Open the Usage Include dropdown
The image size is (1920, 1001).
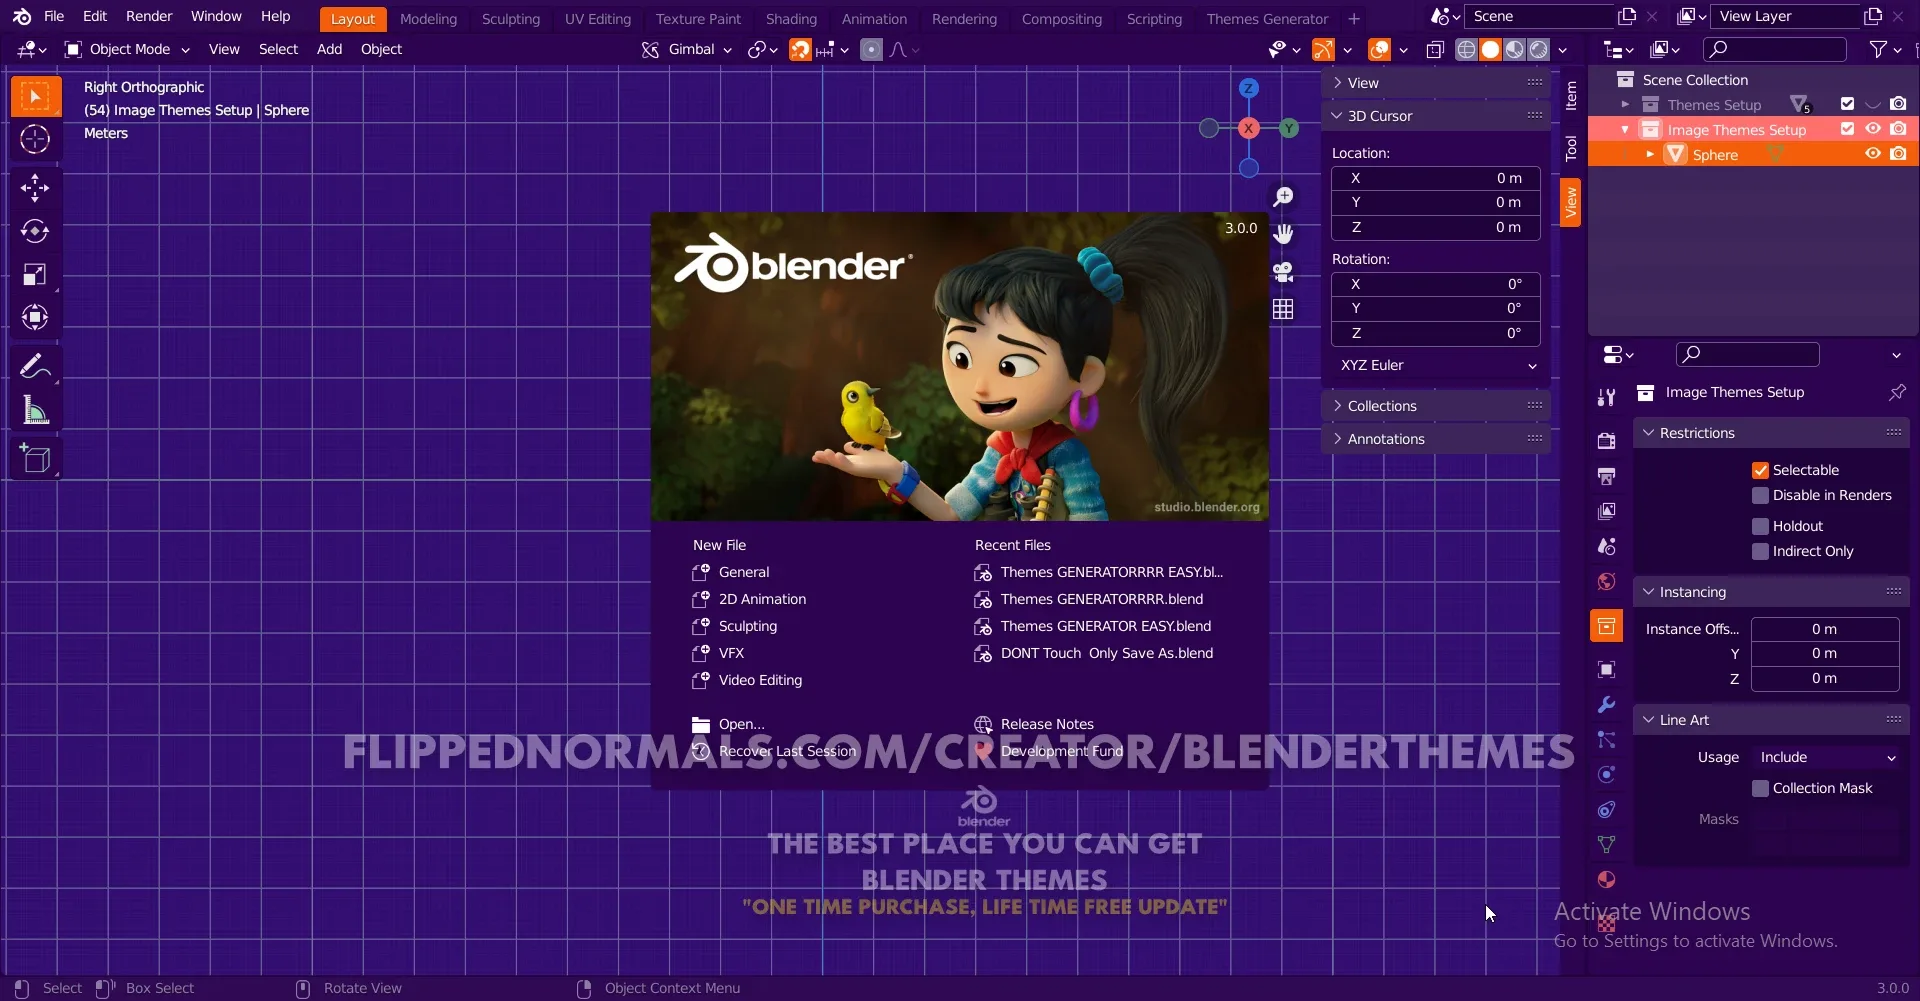1826,757
